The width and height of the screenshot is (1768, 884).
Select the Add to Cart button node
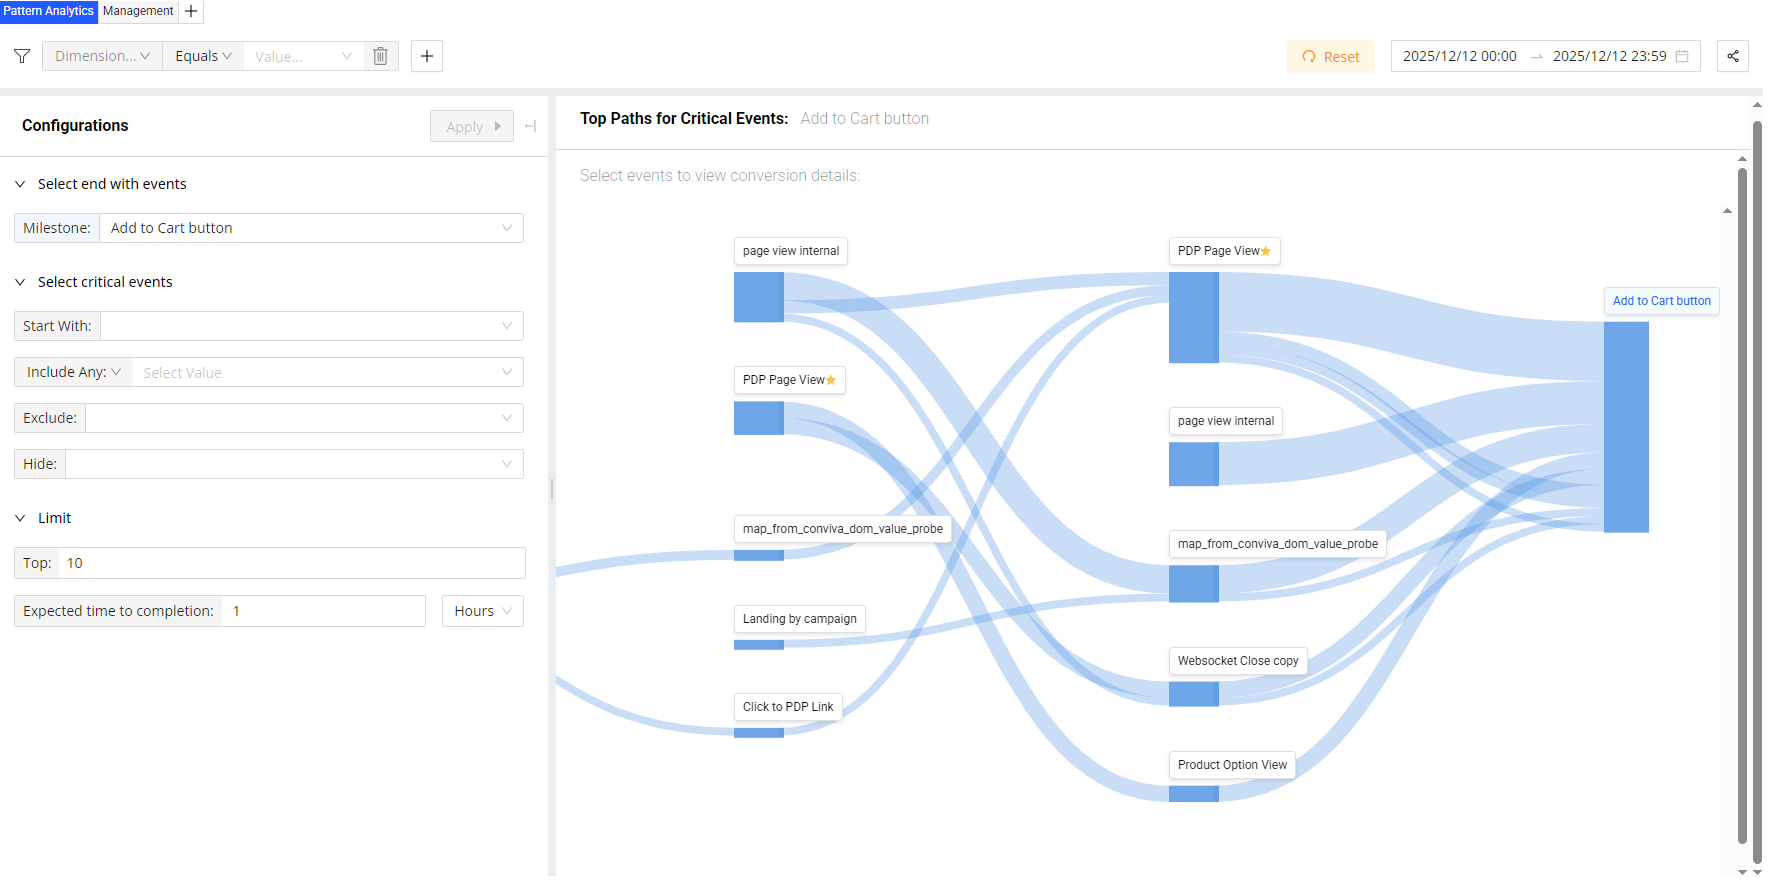pyautogui.click(x=1661, y=301)
